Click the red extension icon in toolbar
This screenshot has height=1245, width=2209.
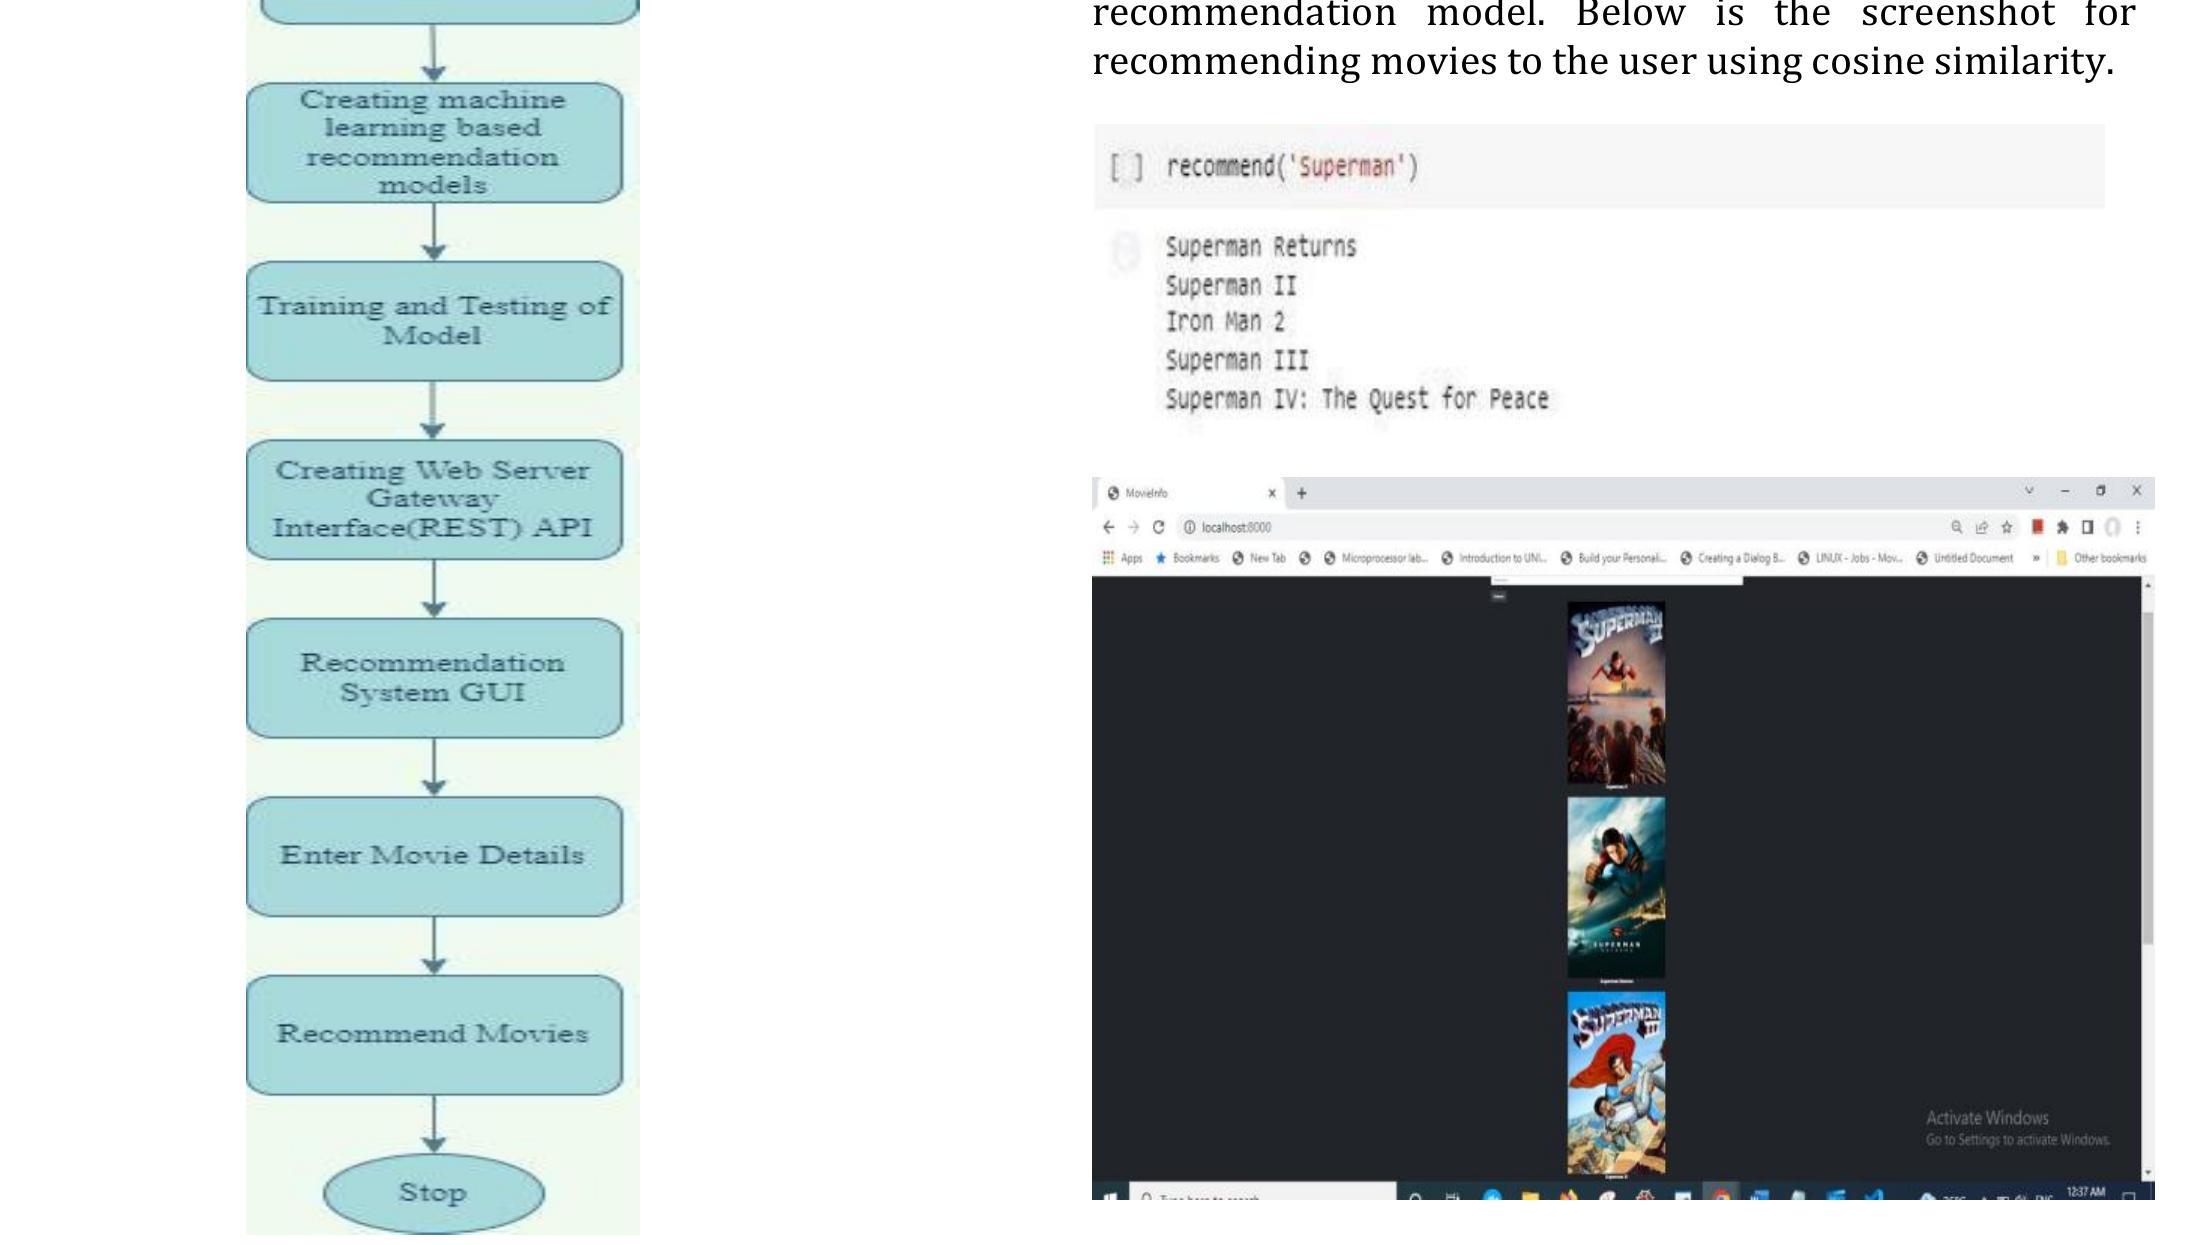coord(2037,527)
